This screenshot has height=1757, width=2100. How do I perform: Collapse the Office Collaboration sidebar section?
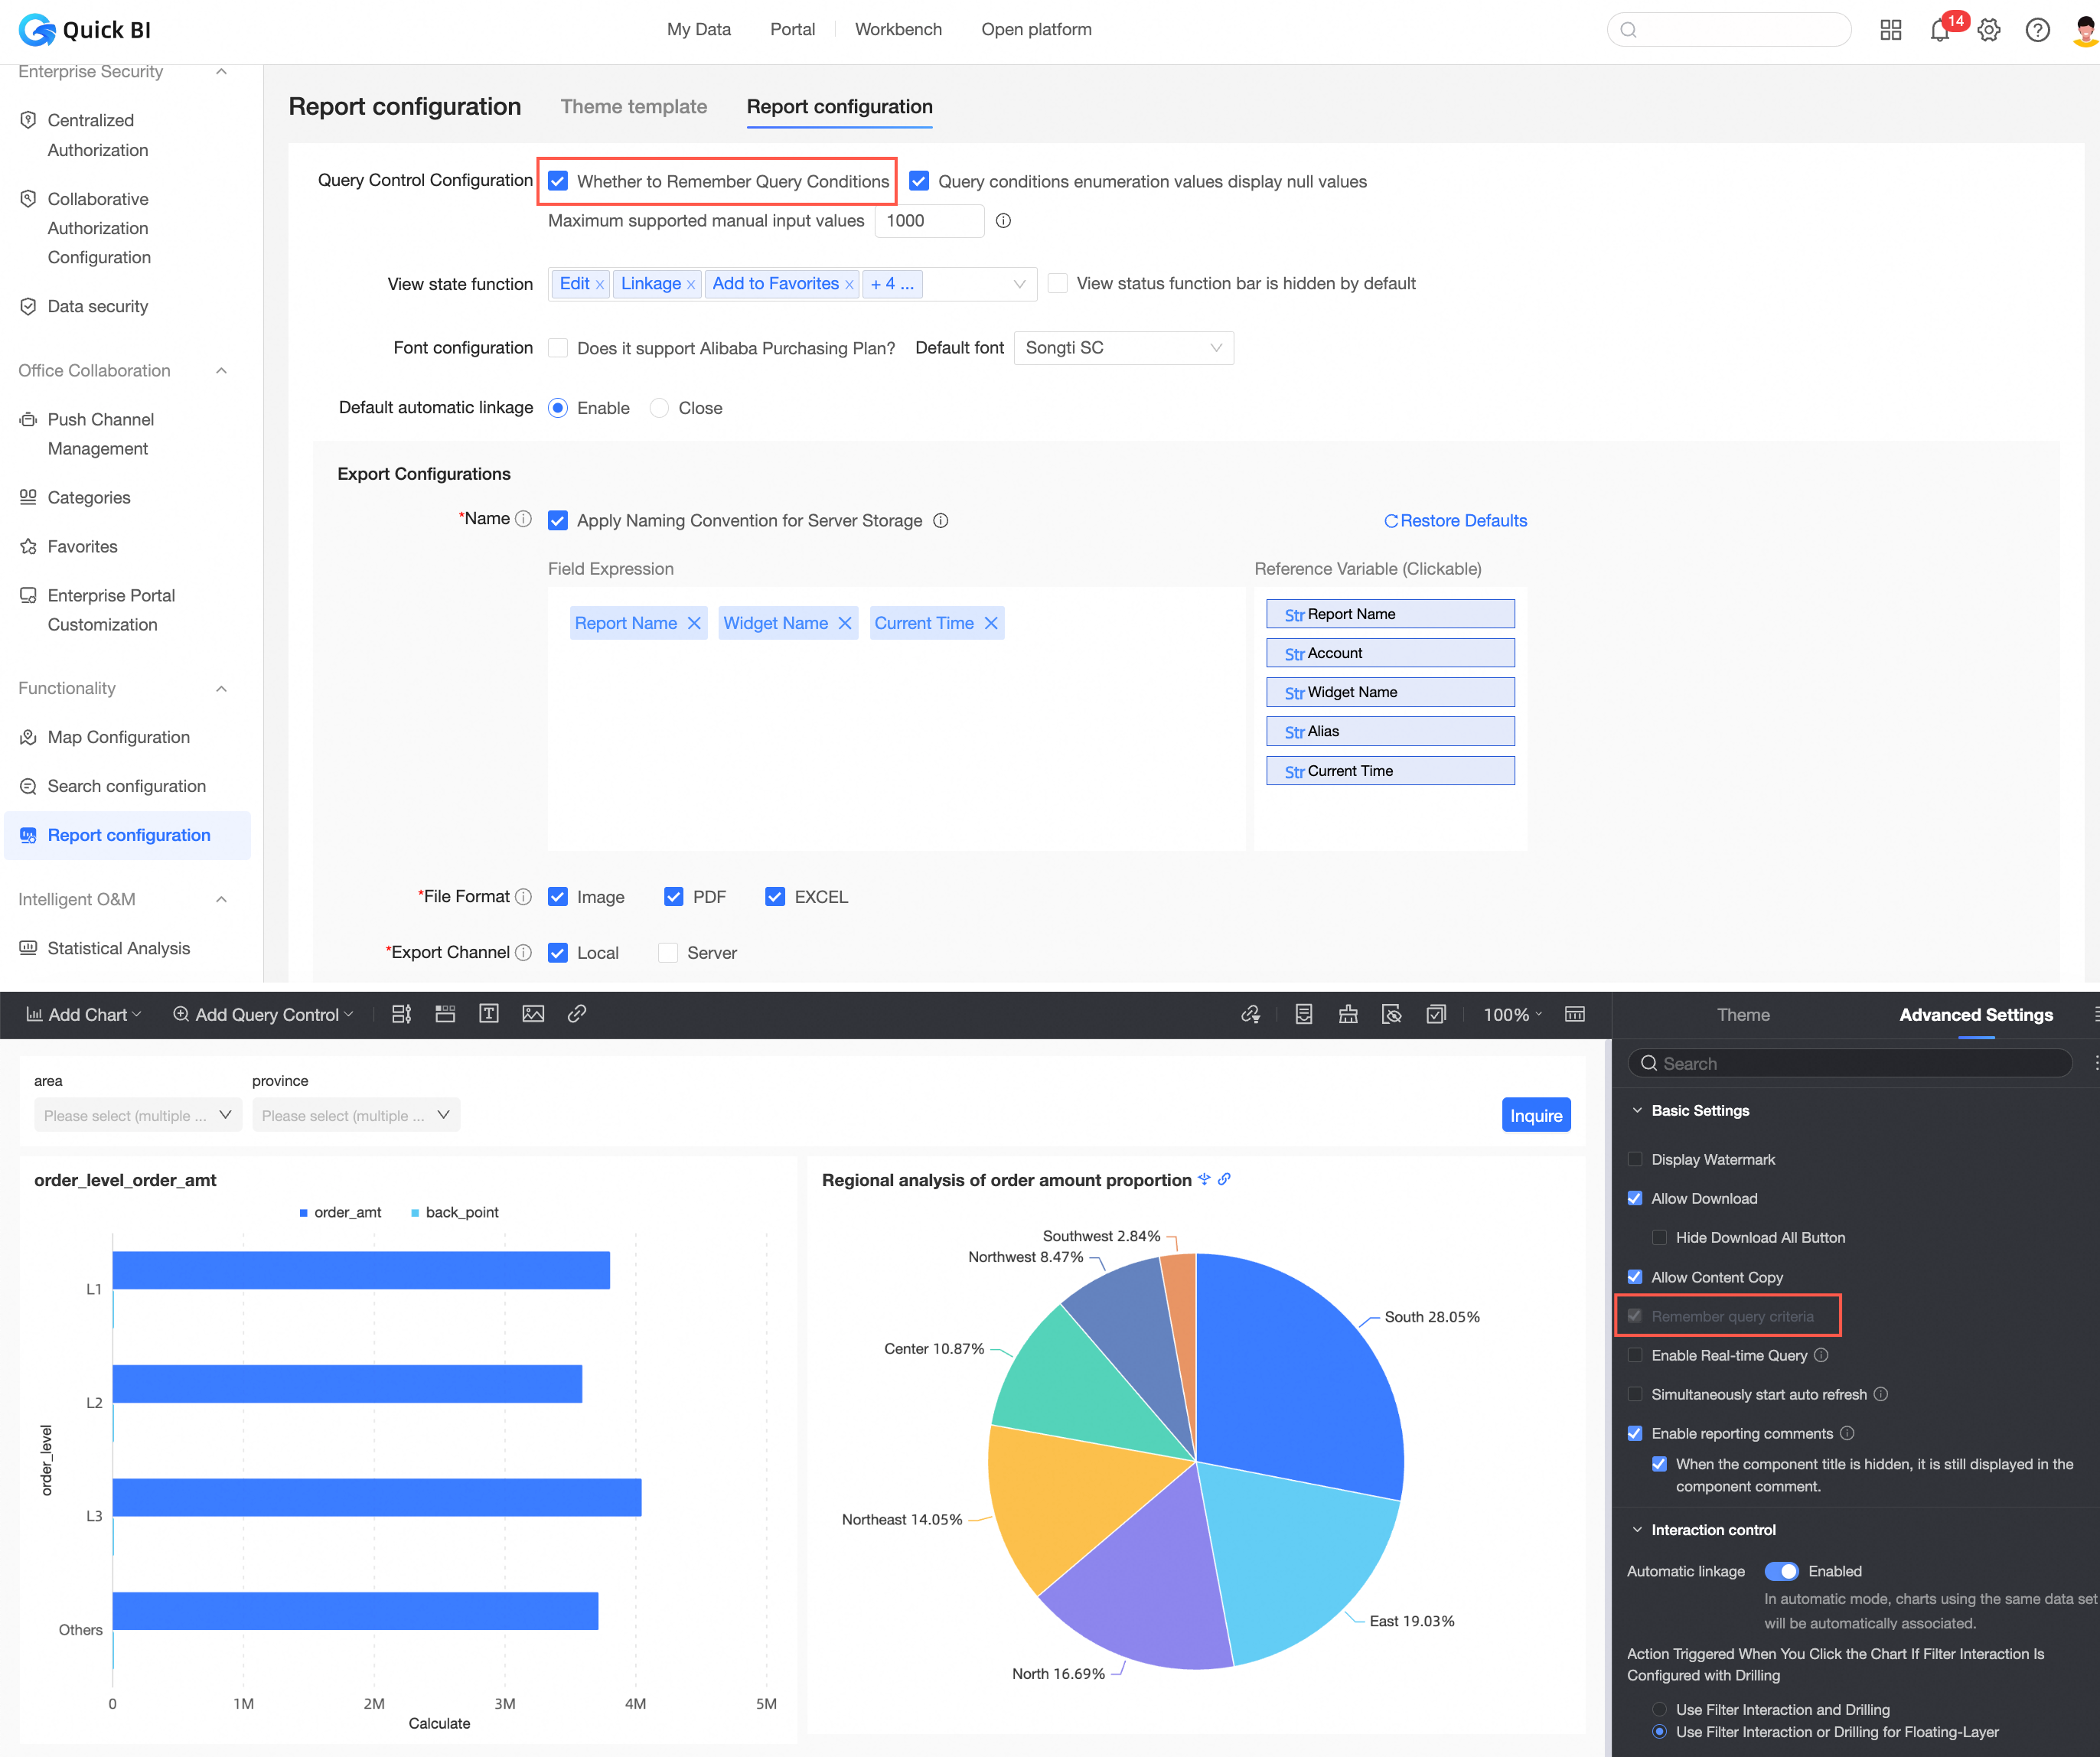click(221, 371)
